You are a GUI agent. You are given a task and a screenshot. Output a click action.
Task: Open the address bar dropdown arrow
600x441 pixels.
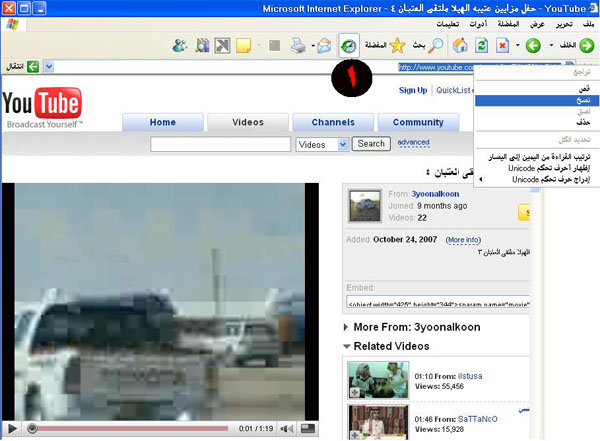click(x=49, y=67)
